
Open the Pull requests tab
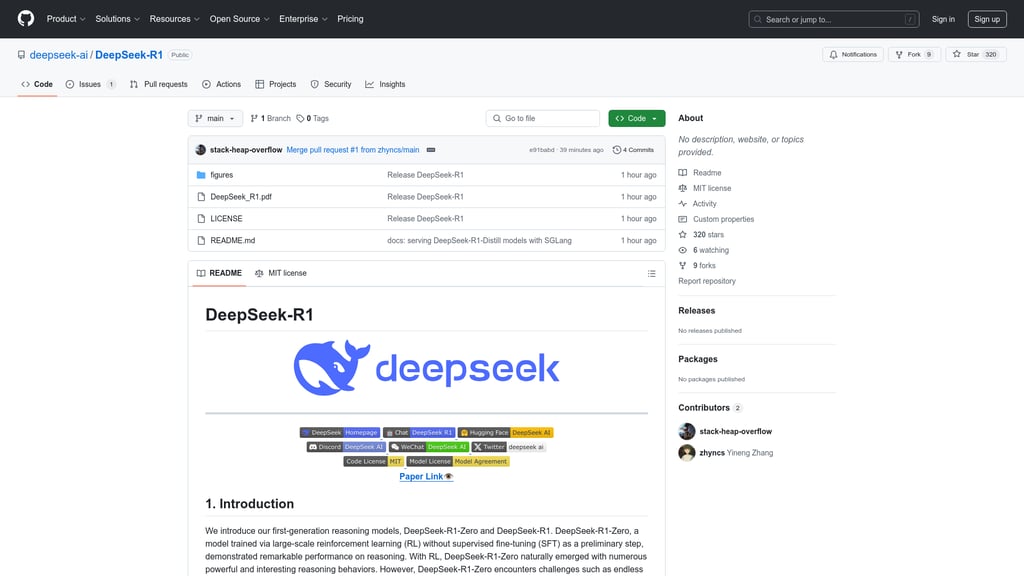pos(159,84)
